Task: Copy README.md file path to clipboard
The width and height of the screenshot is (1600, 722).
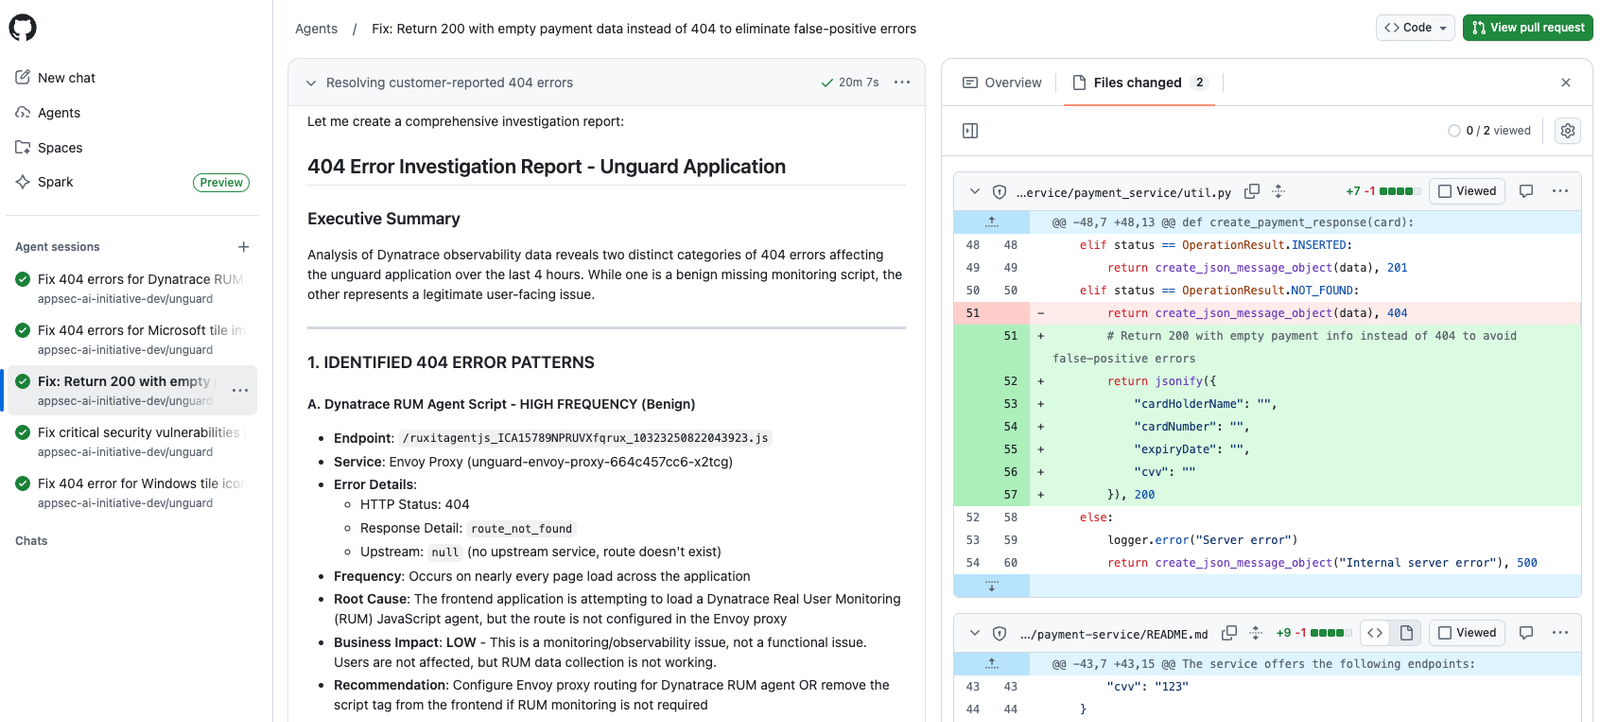Action: tap(1229, 633)
